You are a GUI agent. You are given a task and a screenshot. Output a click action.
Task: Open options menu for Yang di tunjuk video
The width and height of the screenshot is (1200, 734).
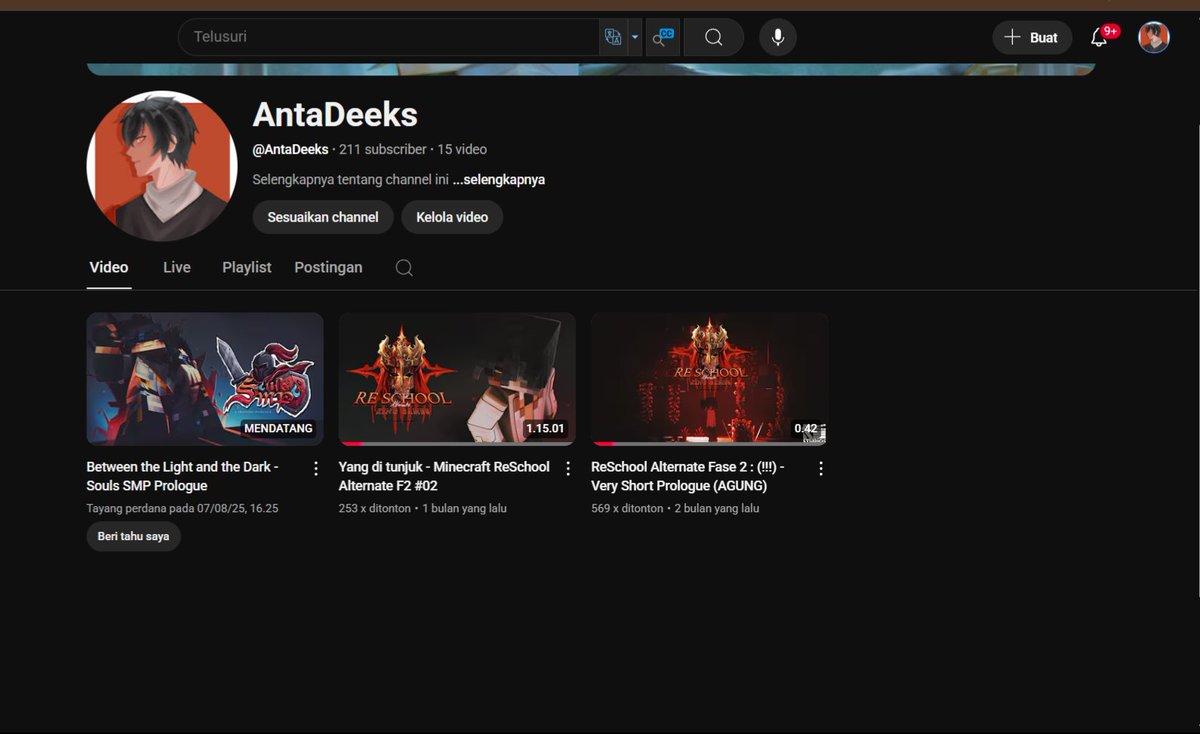(568, 468)
